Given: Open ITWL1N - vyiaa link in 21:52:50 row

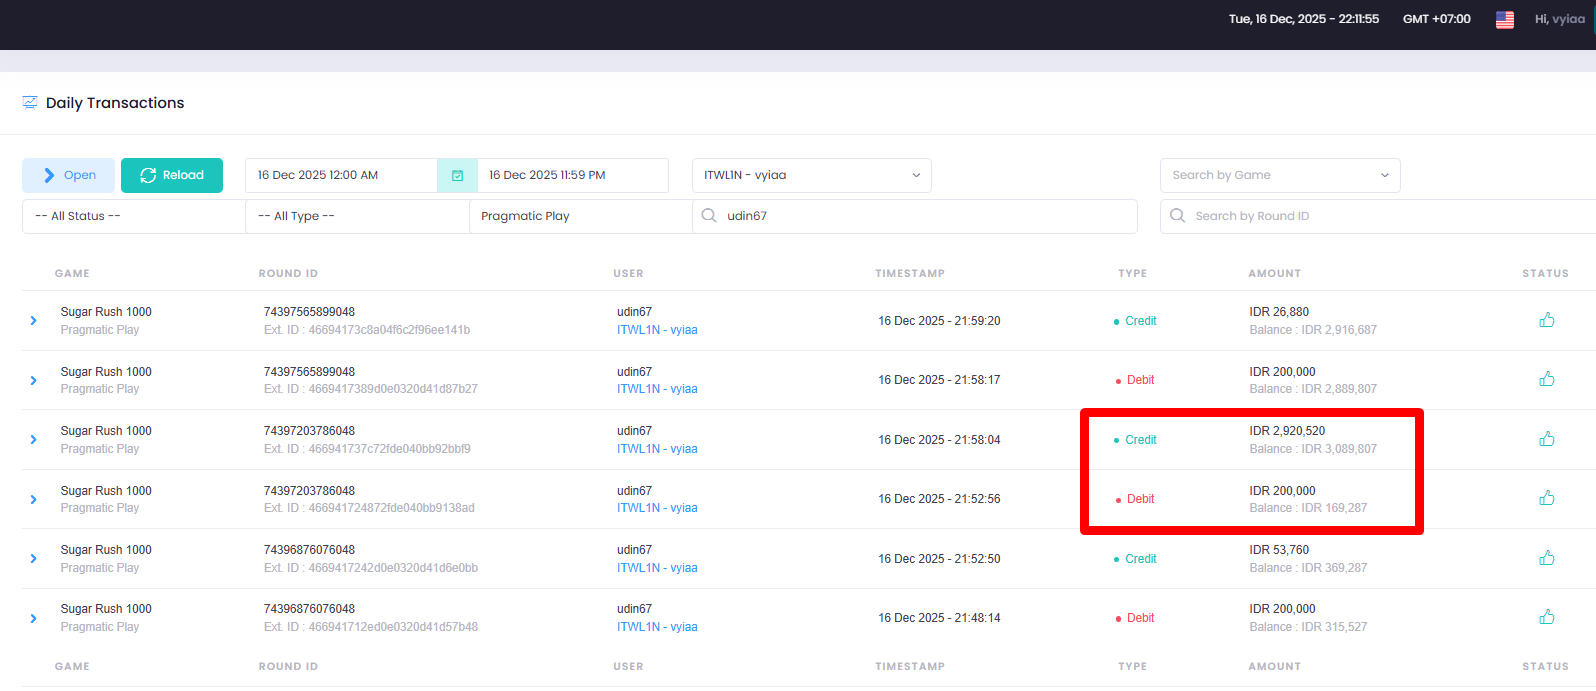Looking at the screenshot, I should point(657,568).
